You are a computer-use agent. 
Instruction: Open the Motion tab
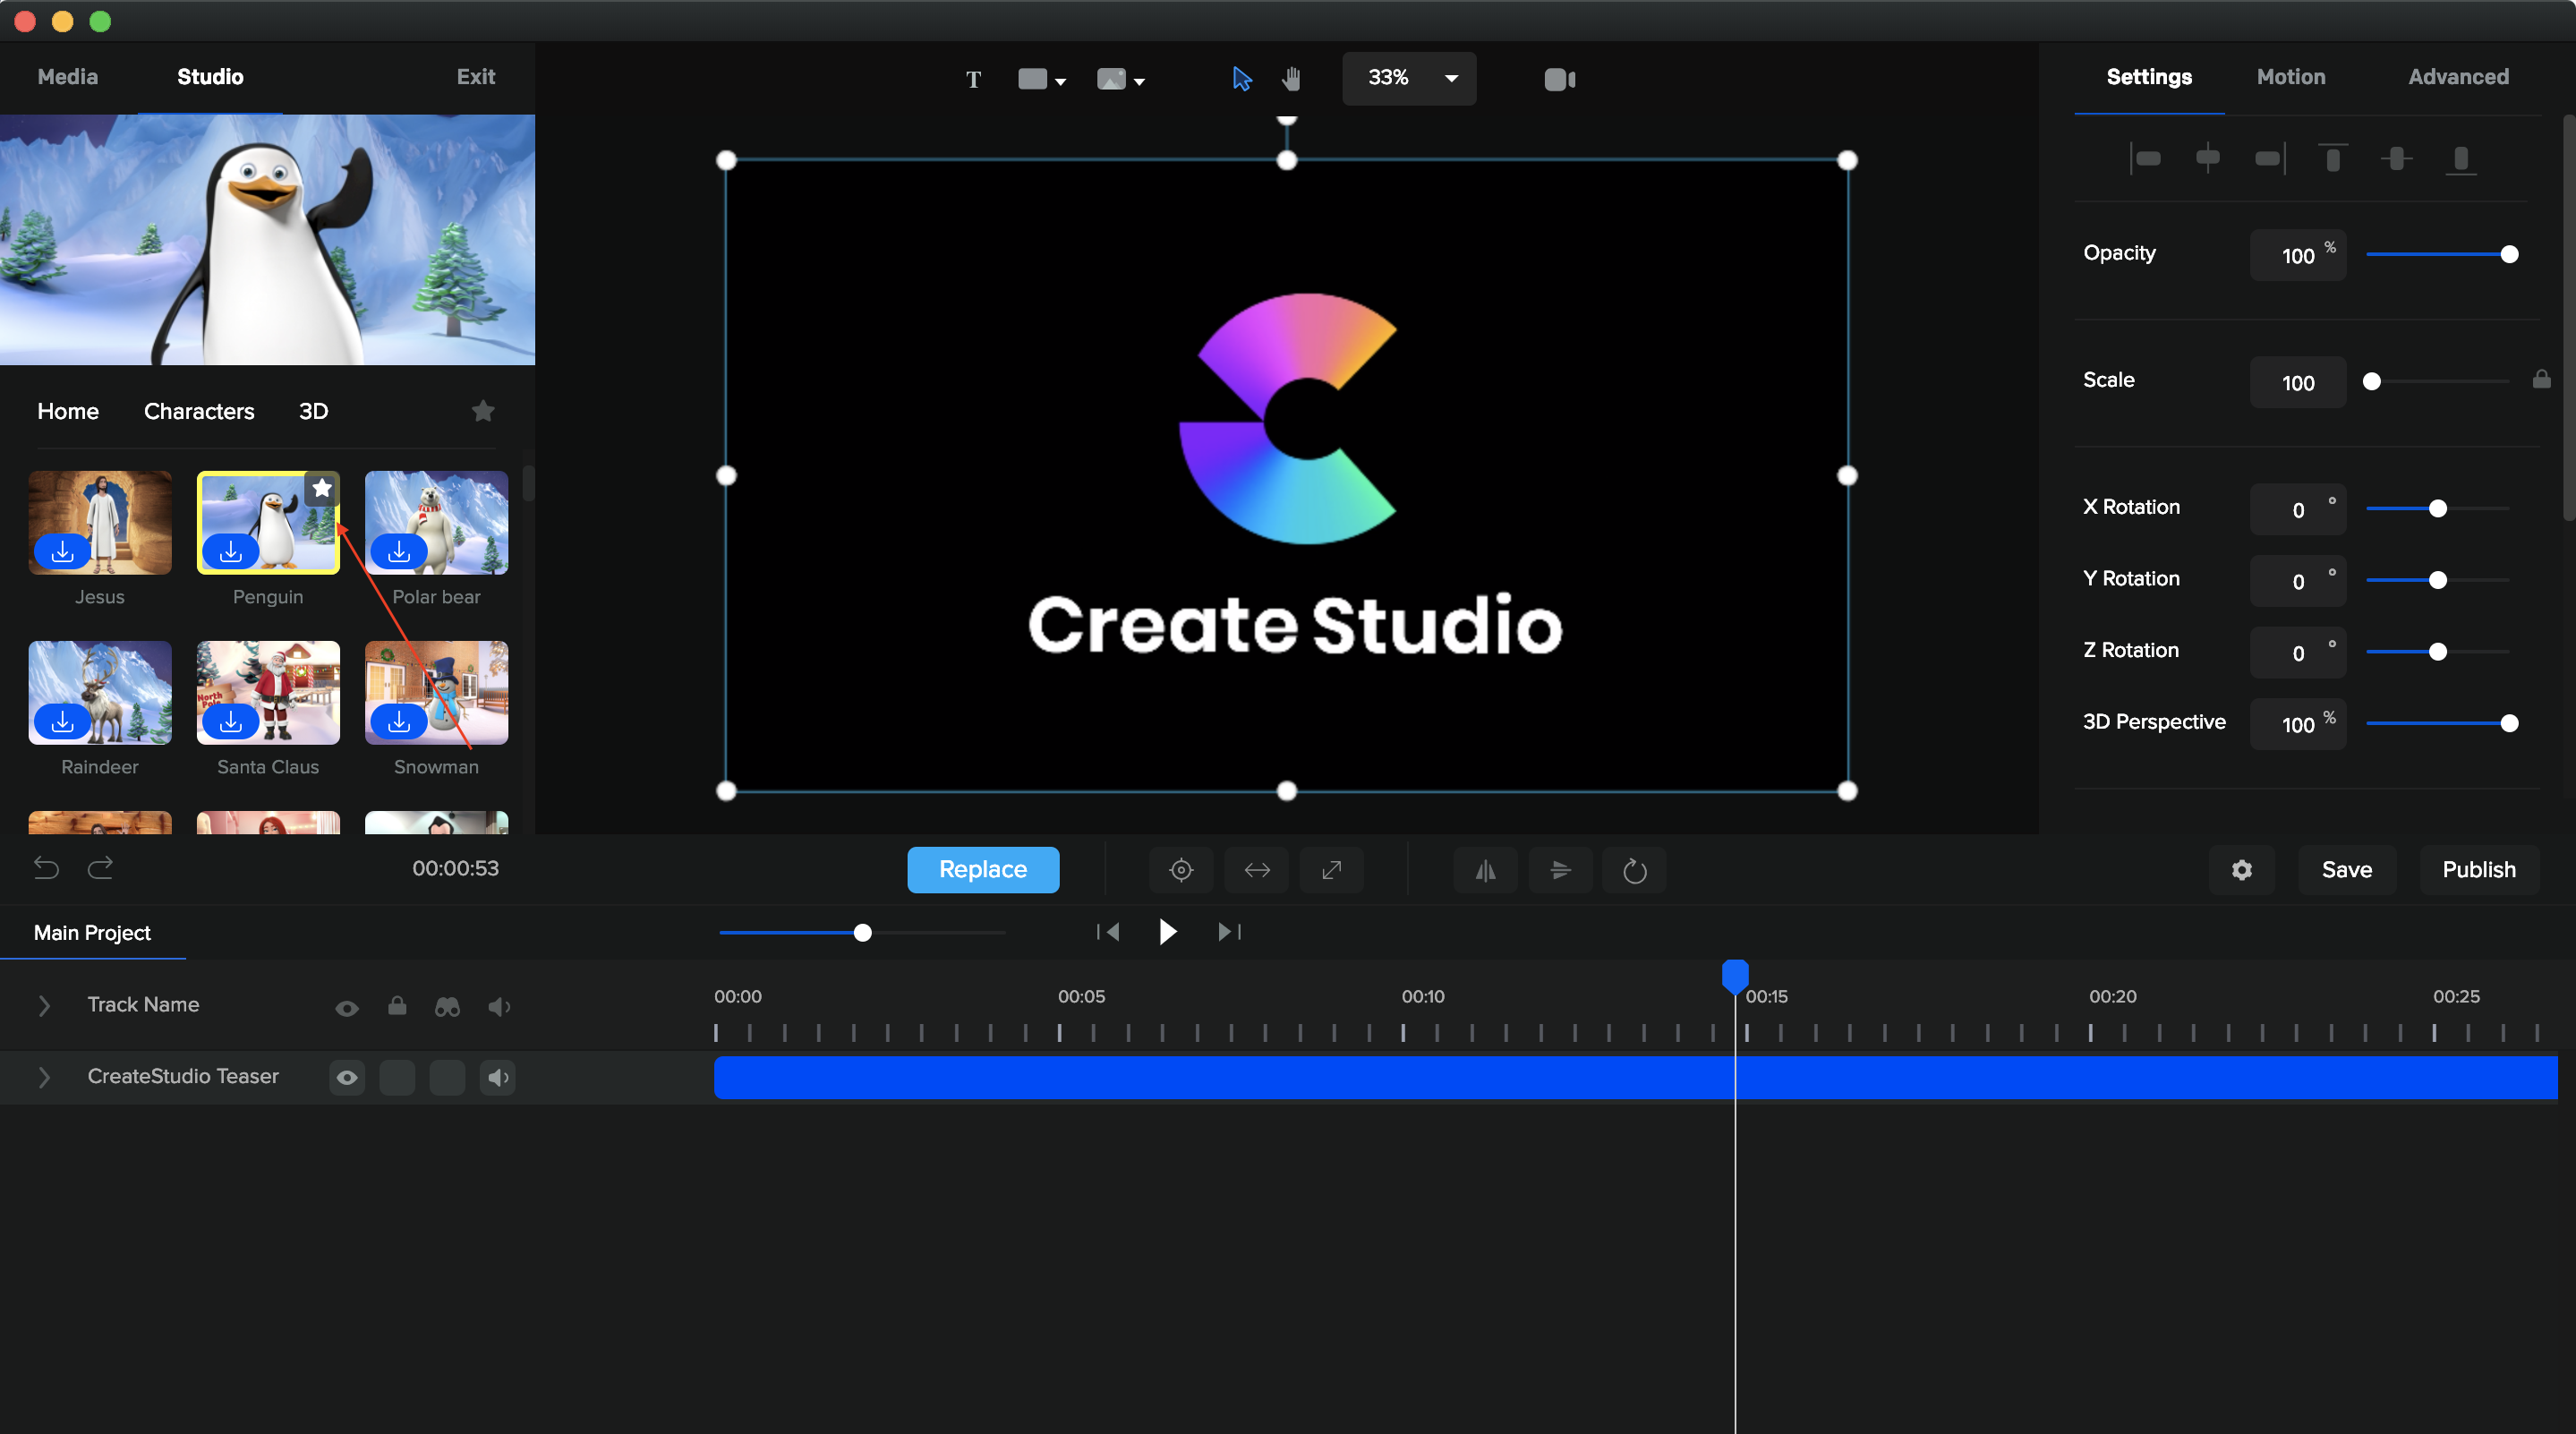2291,77
